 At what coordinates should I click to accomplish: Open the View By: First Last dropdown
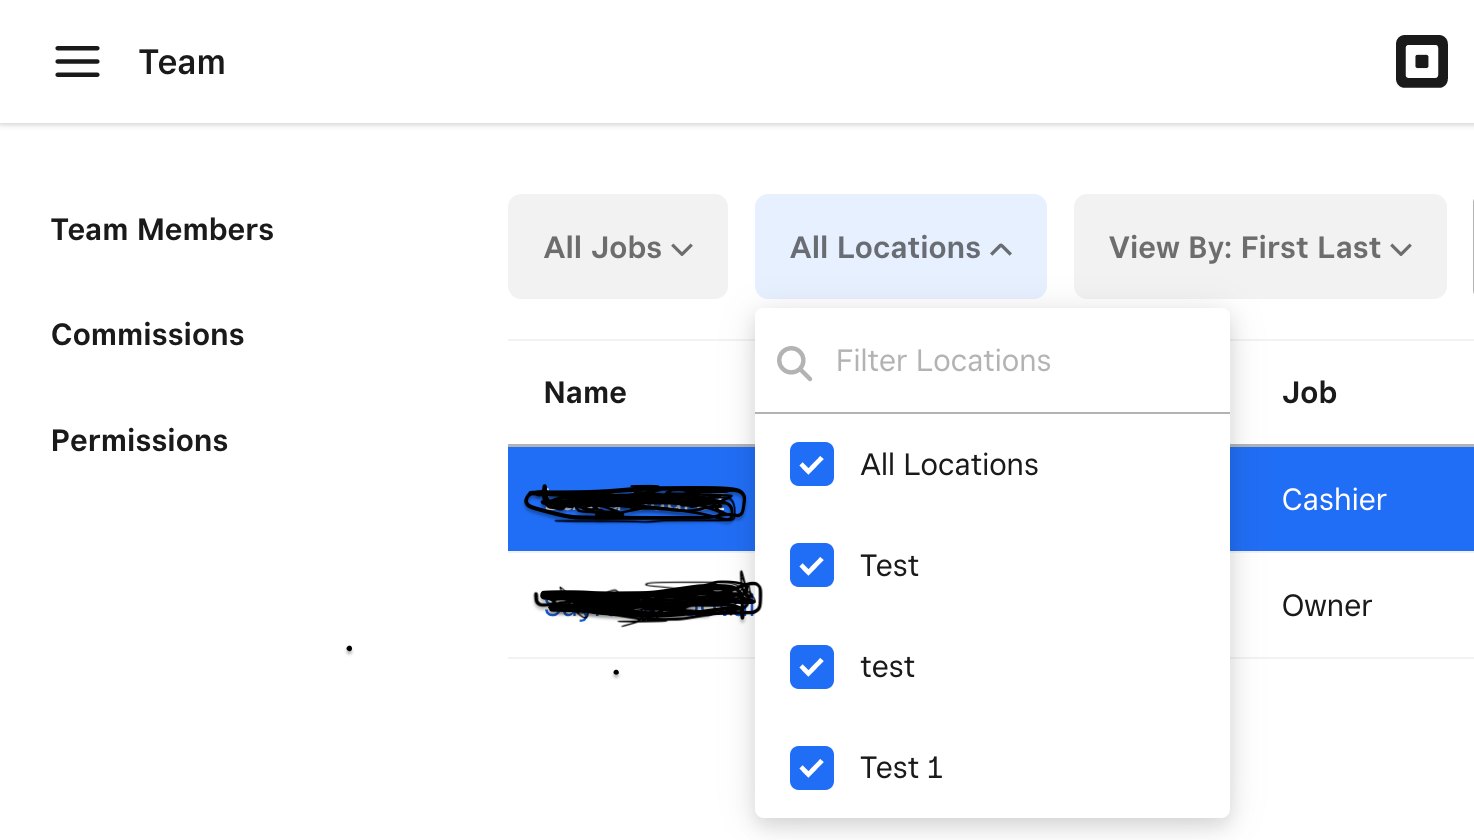coord(1260,247)
